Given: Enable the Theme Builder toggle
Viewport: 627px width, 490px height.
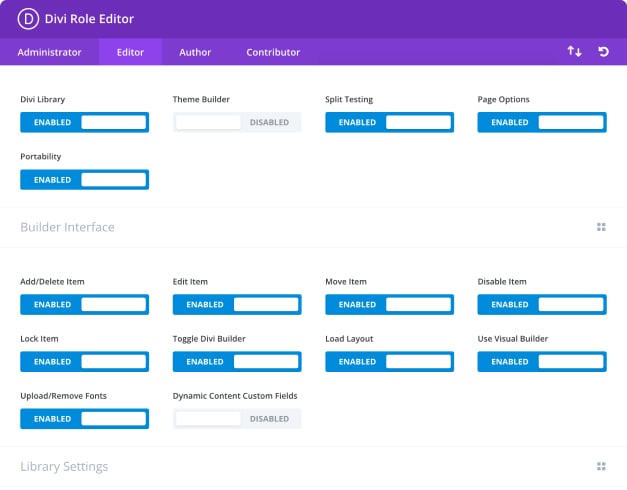Looking at the screenshot, I should click(237, 122).
